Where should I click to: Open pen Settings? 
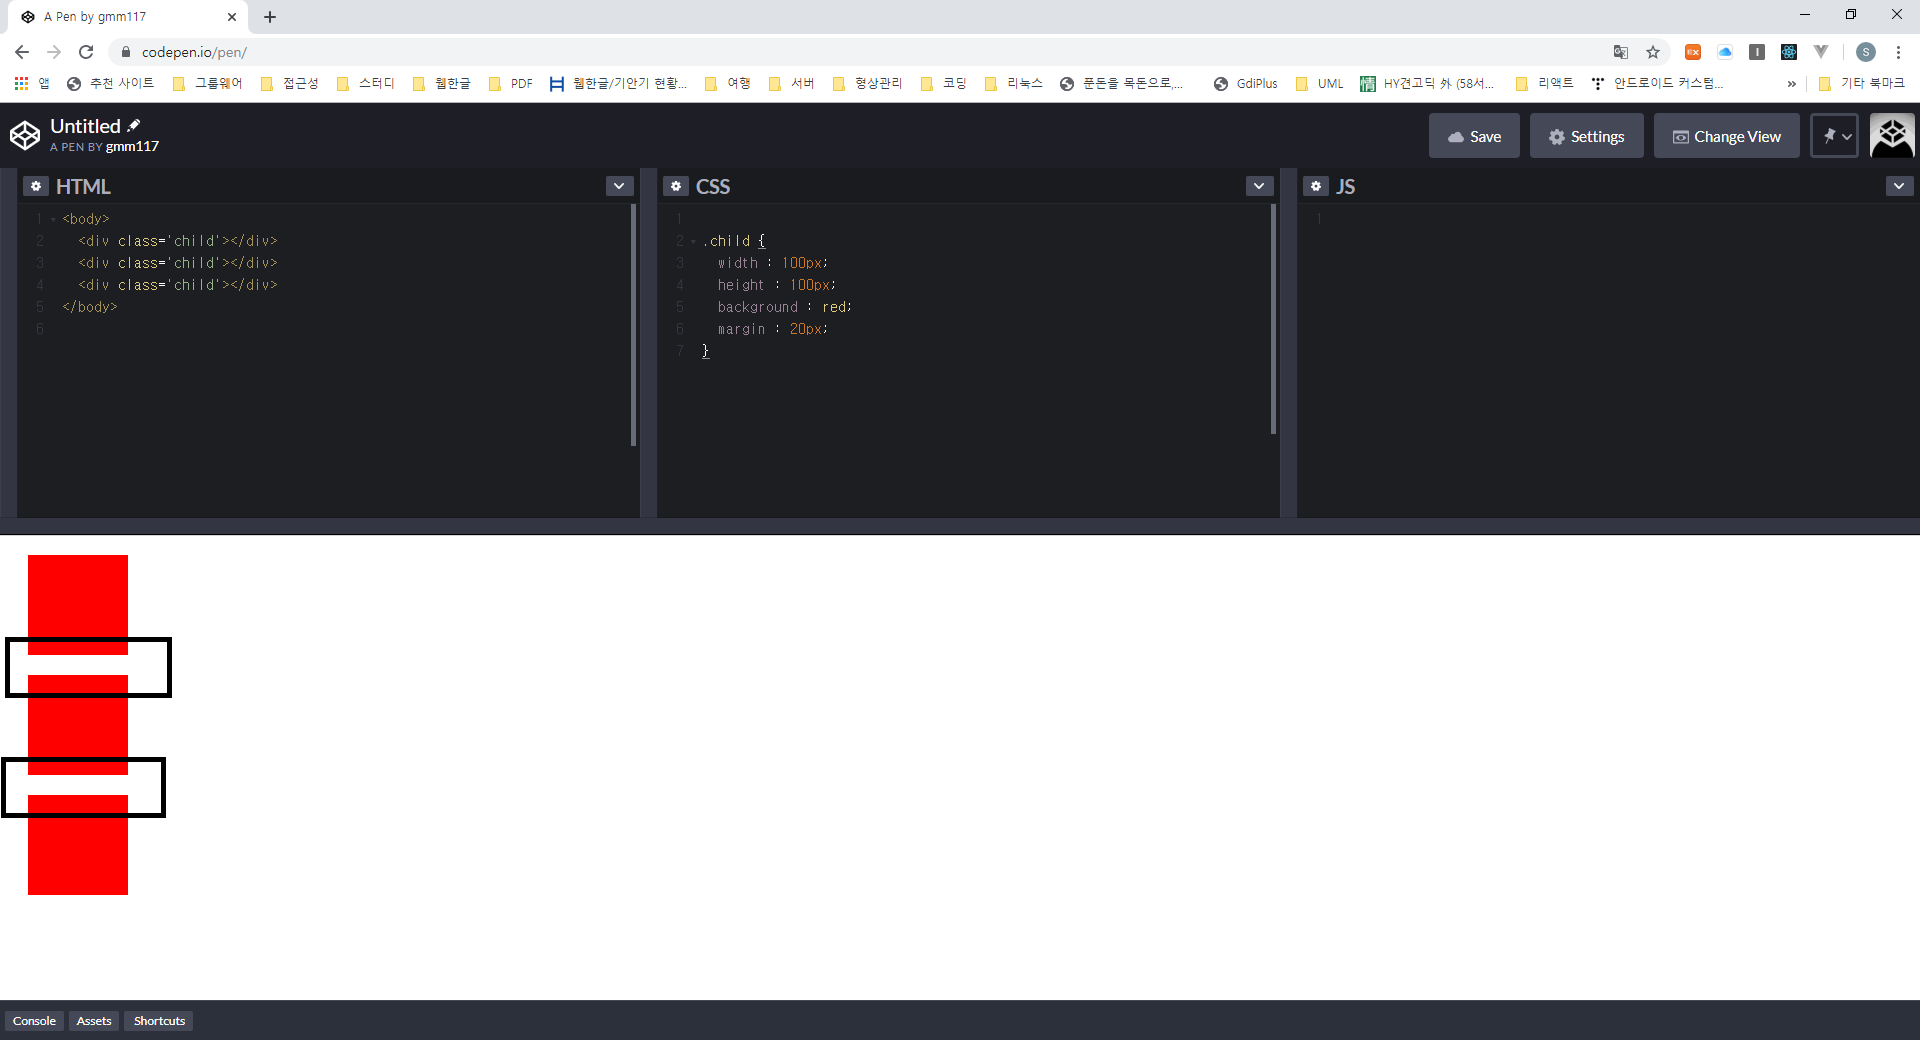(1586, 136)
